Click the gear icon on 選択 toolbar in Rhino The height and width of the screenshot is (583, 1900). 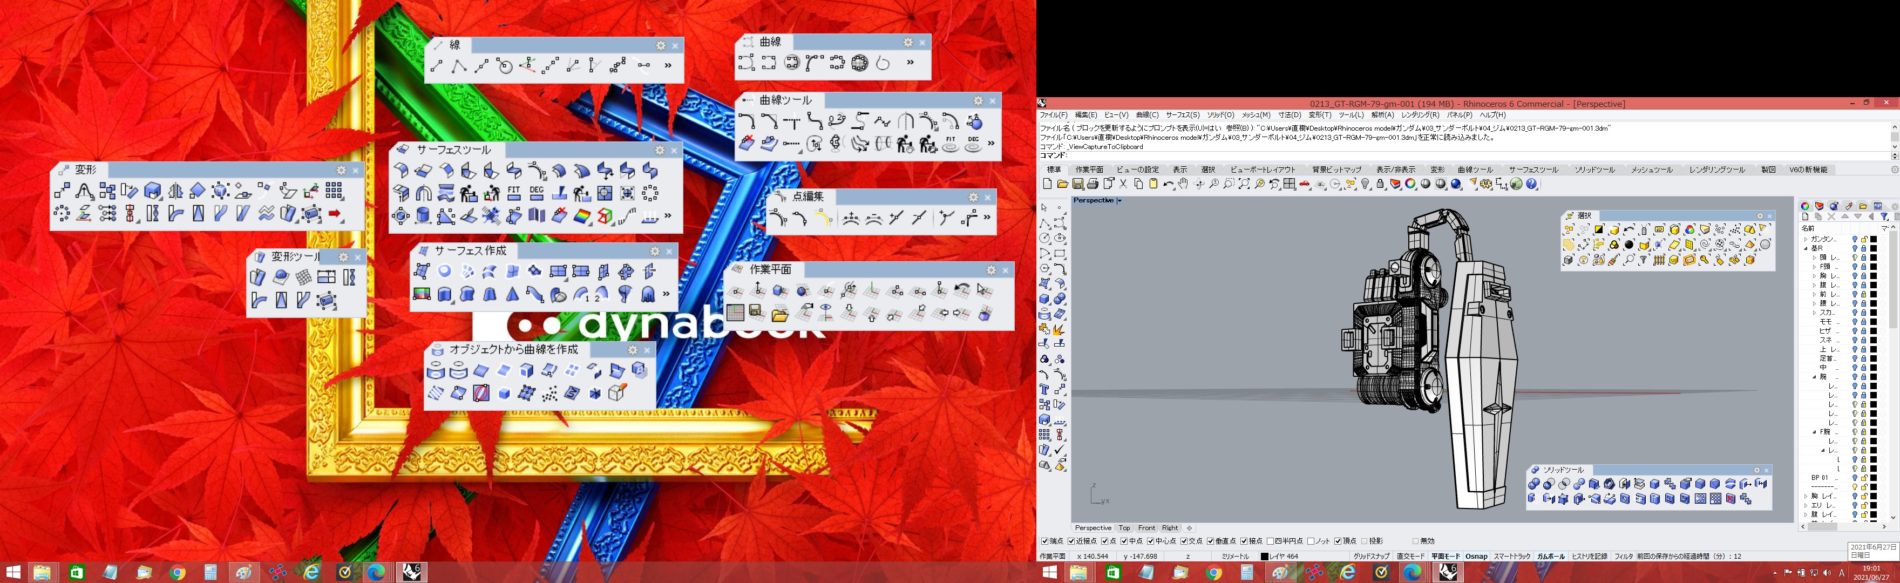pos(1759,216)
